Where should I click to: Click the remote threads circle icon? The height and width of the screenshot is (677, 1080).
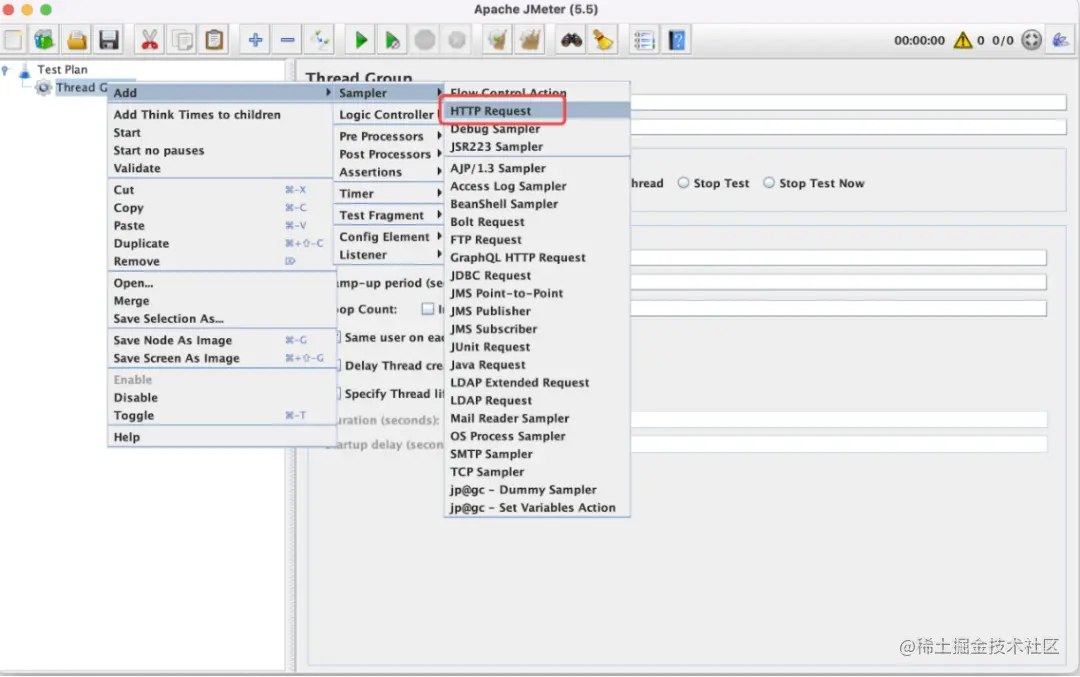tap(1031, 40)
